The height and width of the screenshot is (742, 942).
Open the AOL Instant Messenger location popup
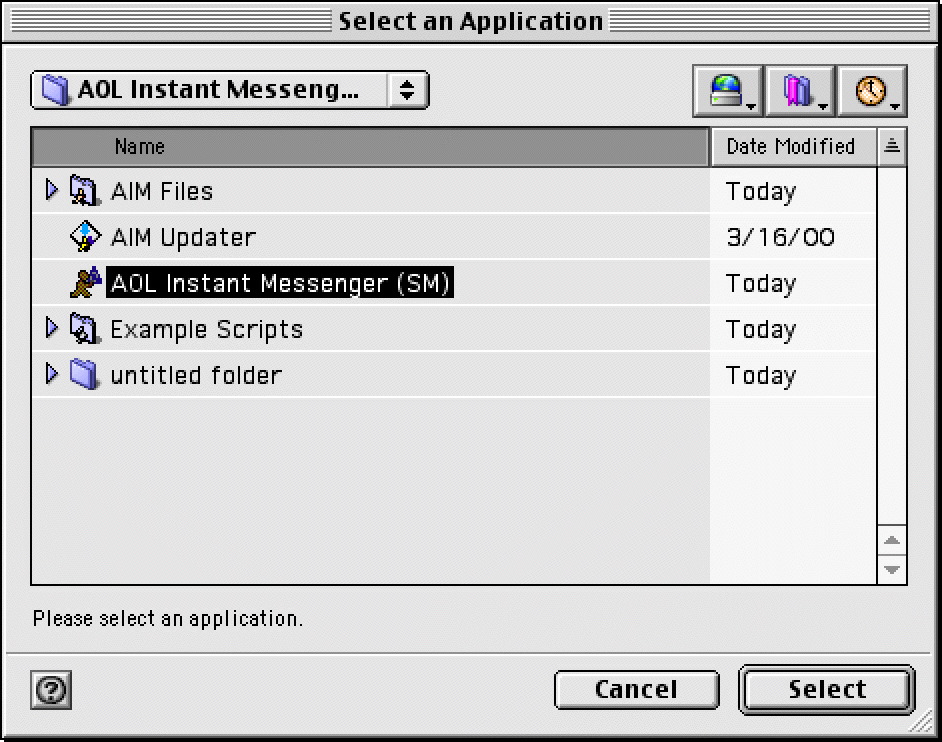coord(229,90)
